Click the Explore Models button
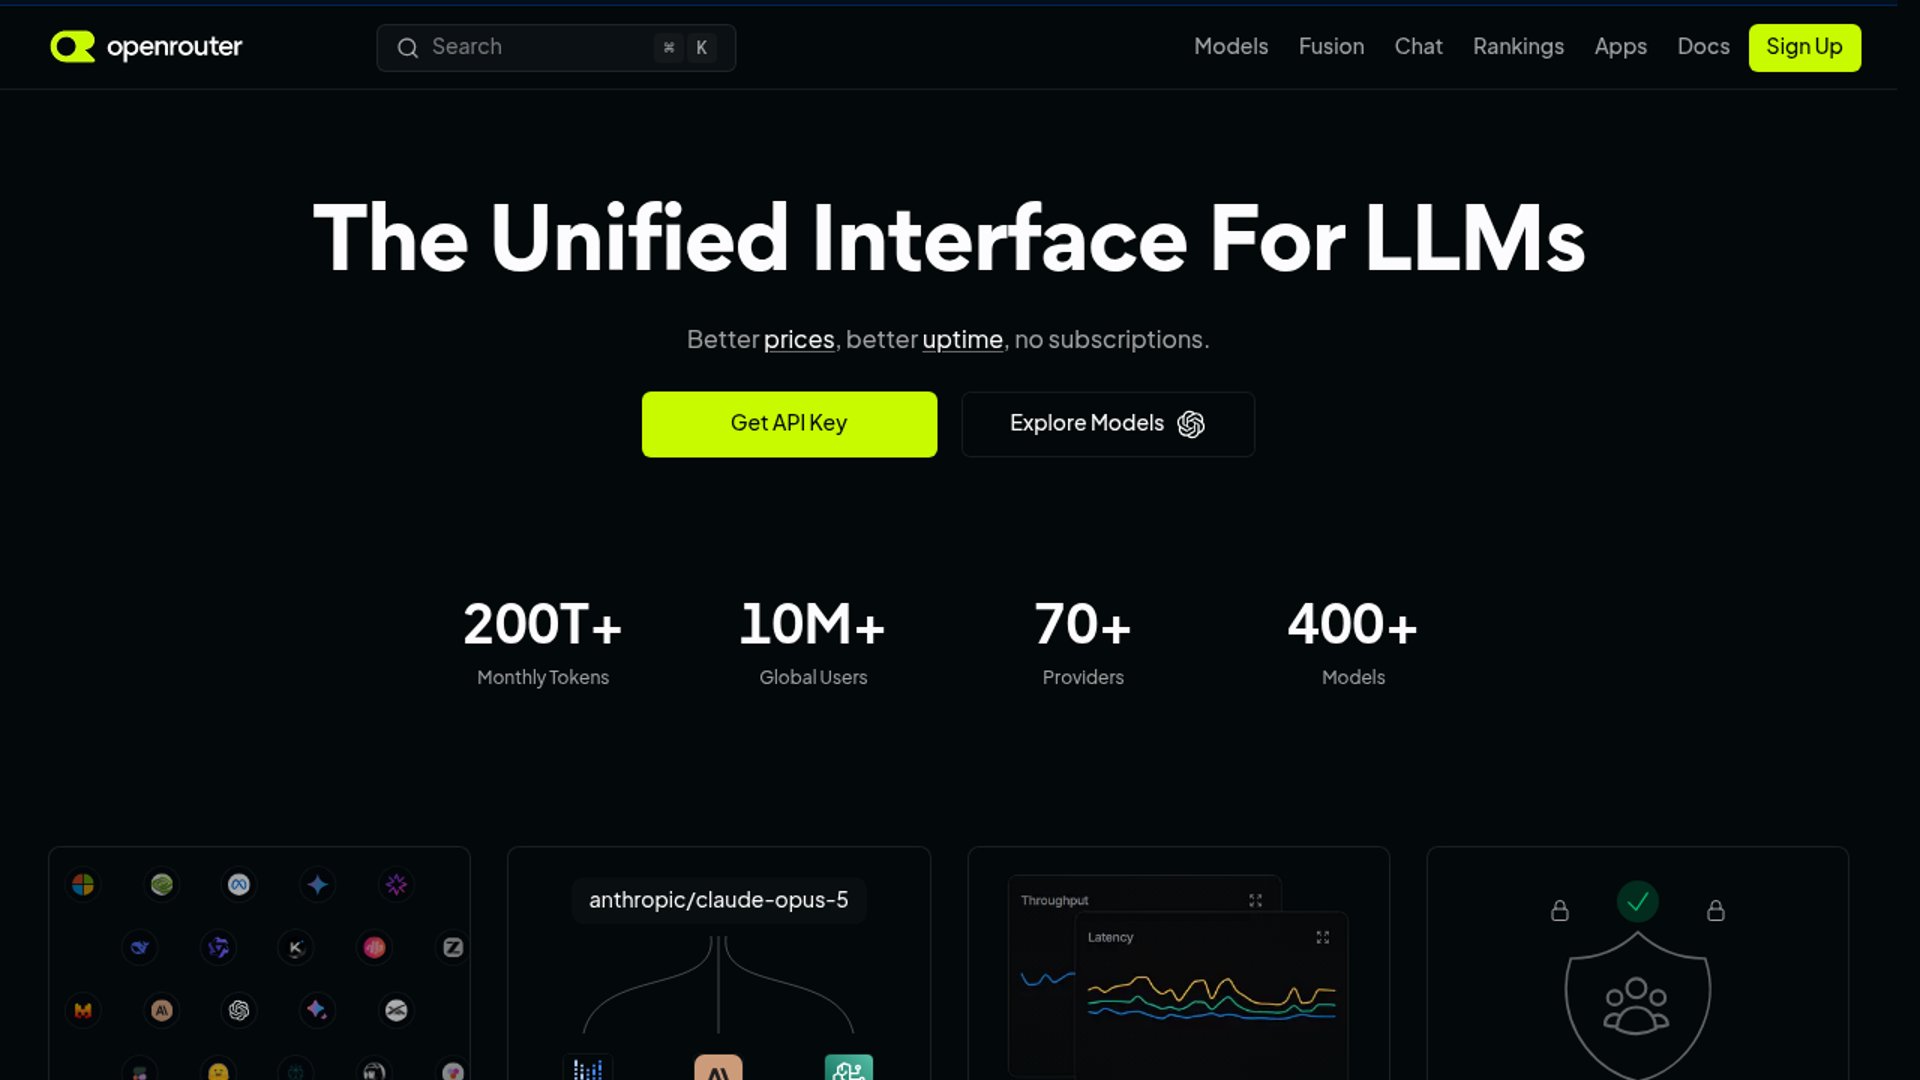This screenshot has height=1080, width=1920. click(1108, 424)
